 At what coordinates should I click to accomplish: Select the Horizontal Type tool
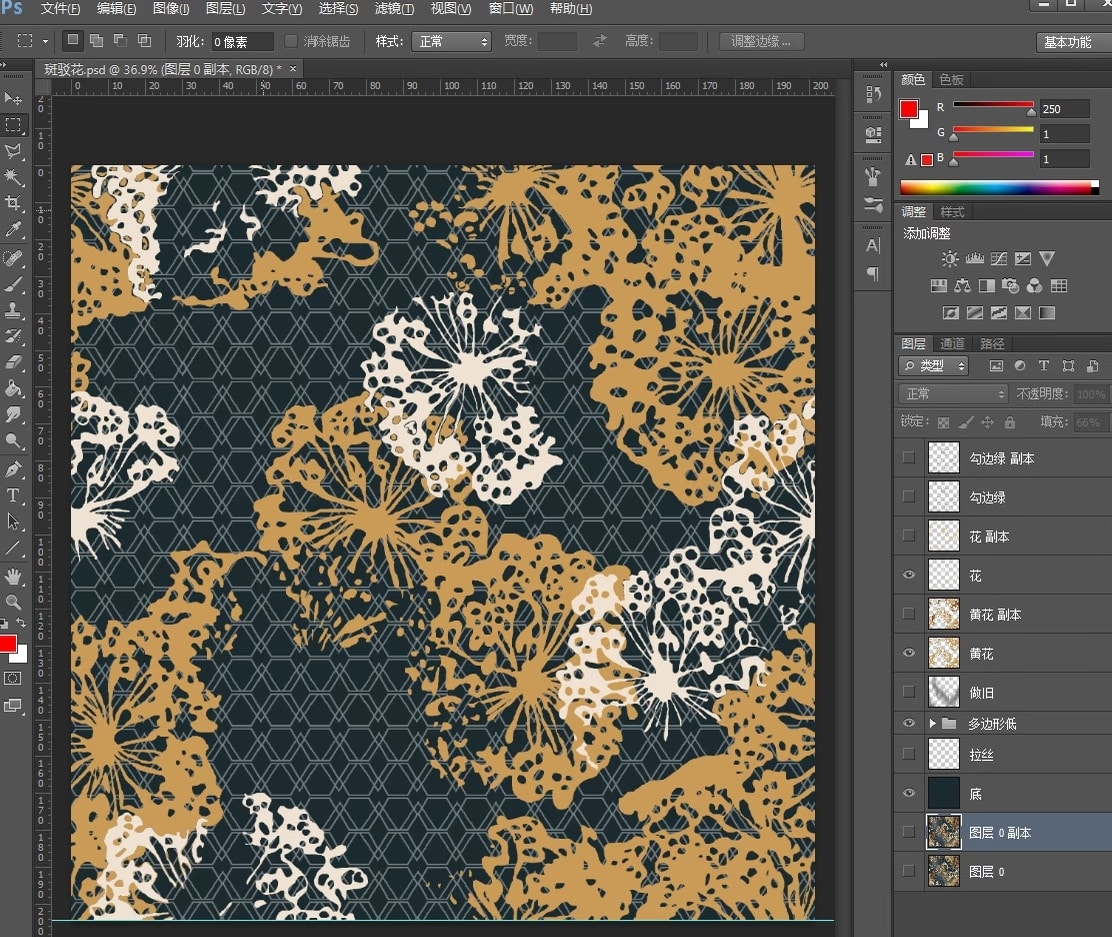tap(13, 495)
